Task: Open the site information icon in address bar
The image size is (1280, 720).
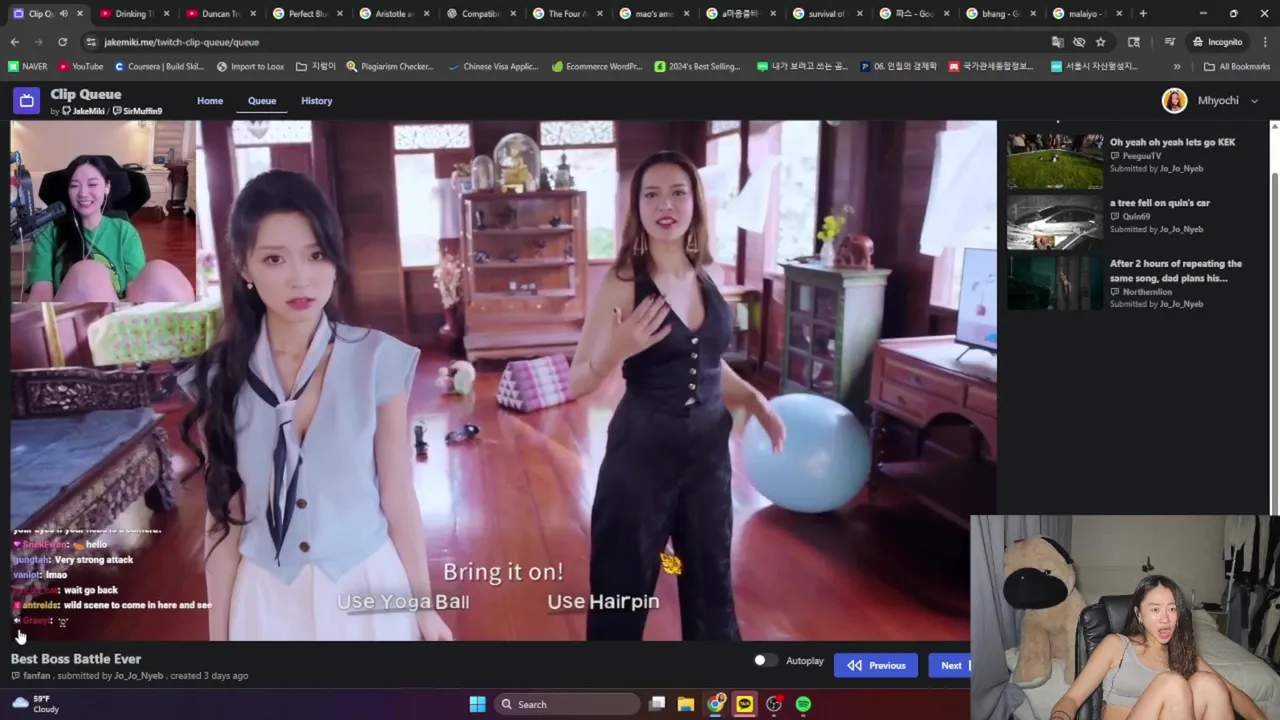Action: tap(91, 42)
